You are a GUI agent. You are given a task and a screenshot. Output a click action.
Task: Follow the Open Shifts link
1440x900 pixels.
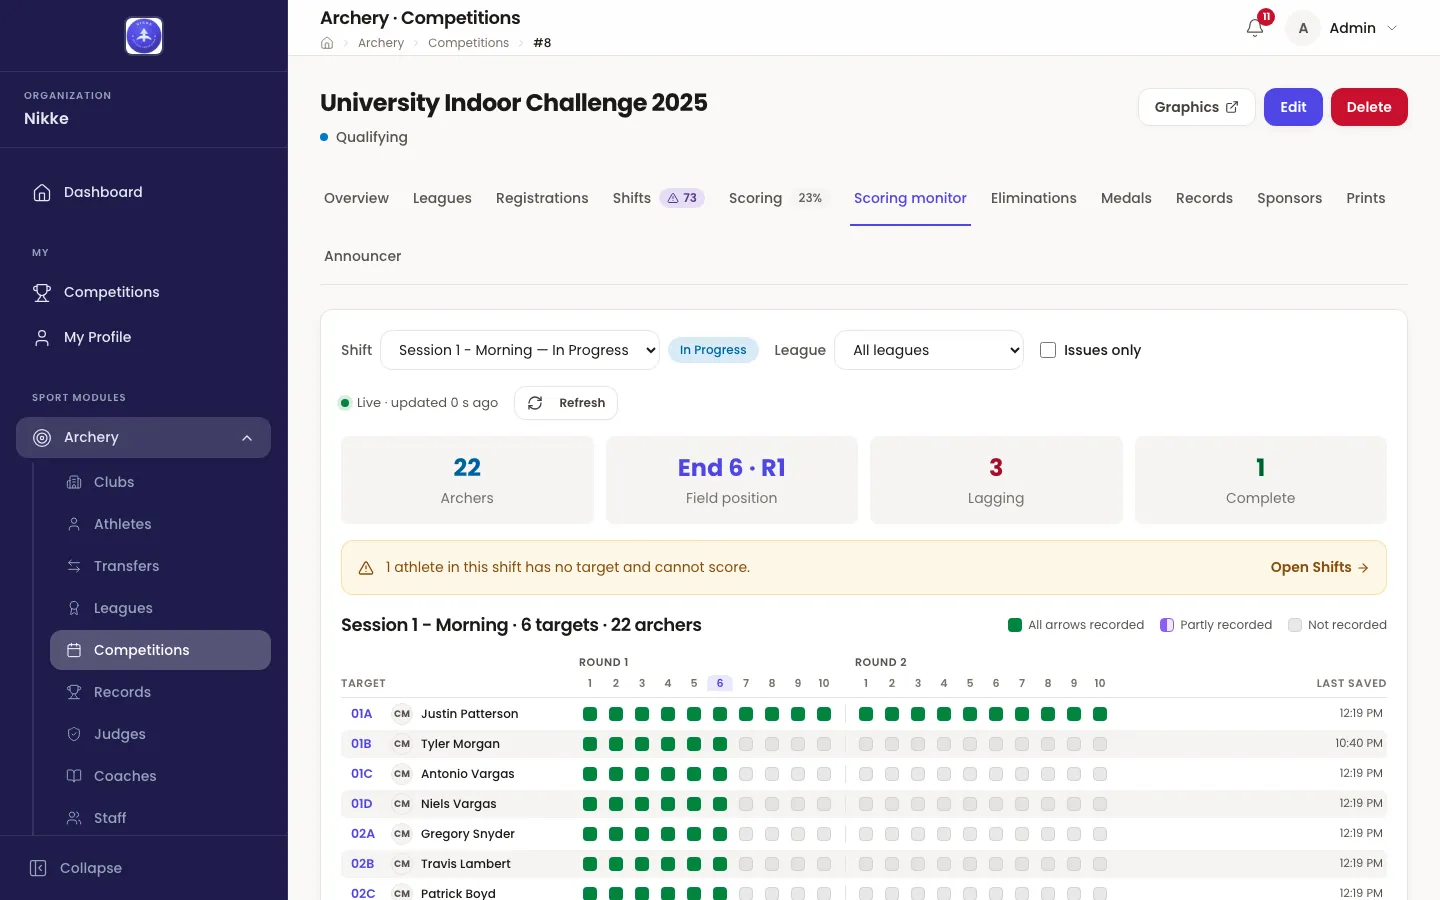click(x=1319, y=567)
